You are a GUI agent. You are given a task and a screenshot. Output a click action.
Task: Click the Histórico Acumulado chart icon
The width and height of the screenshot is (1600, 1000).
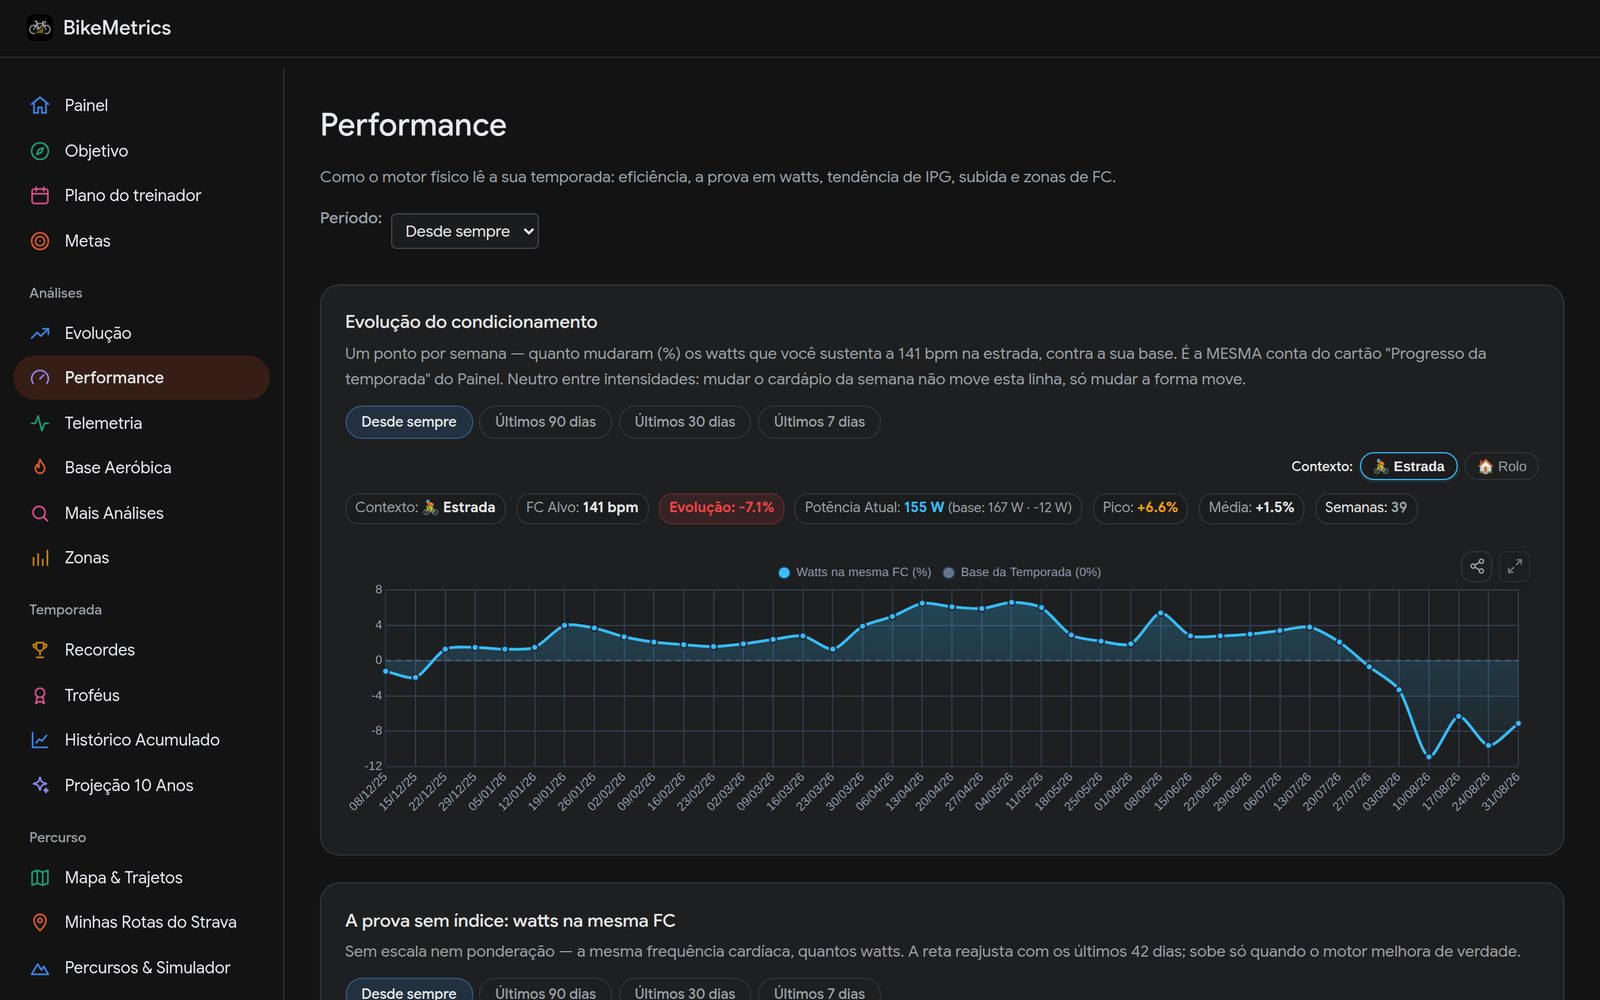(x=40, y=740)
